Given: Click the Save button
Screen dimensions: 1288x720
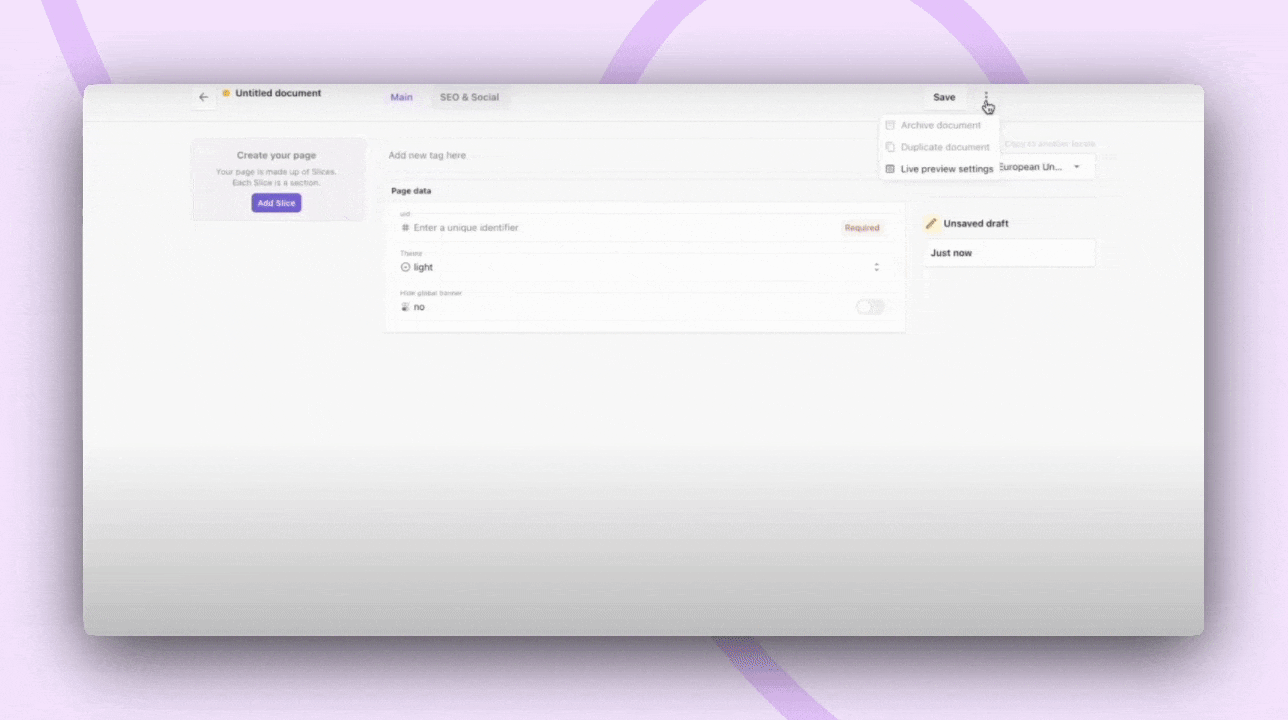Looking at the screenshot, I should [x=944, y=97].
